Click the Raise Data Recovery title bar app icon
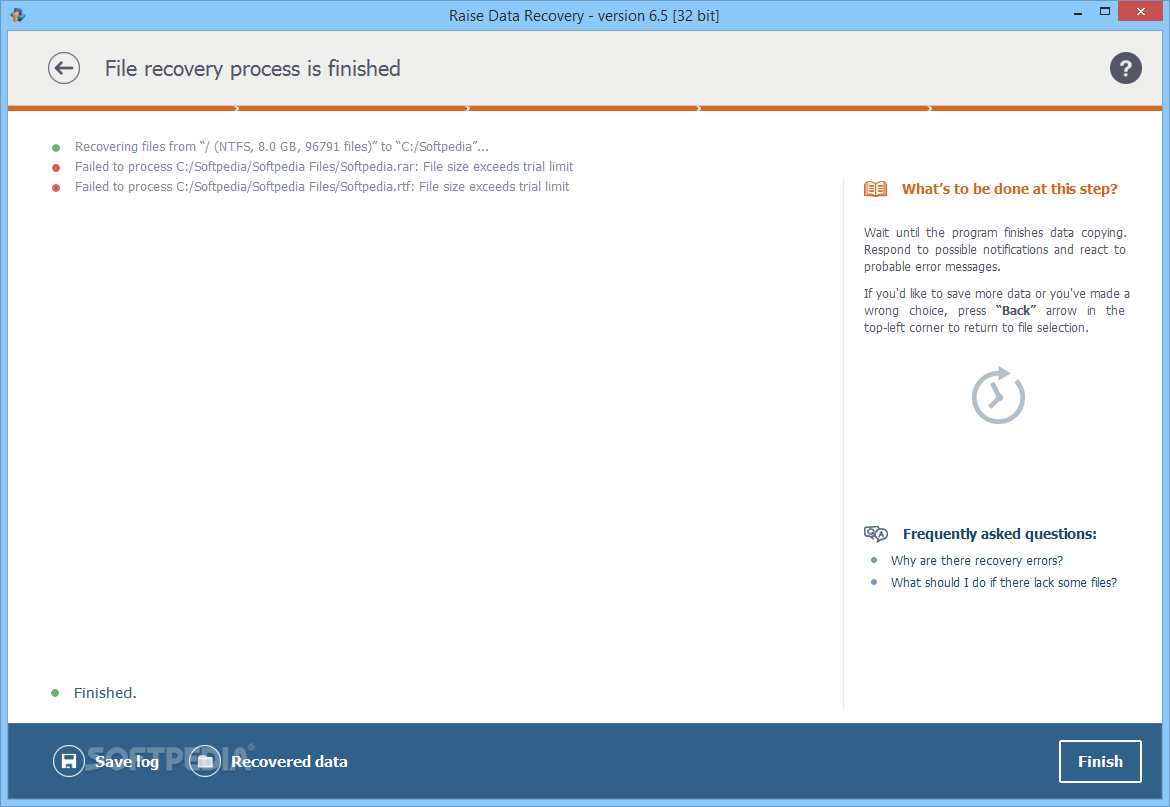The height and width of the screenshot is (807, 1170). 18,15
